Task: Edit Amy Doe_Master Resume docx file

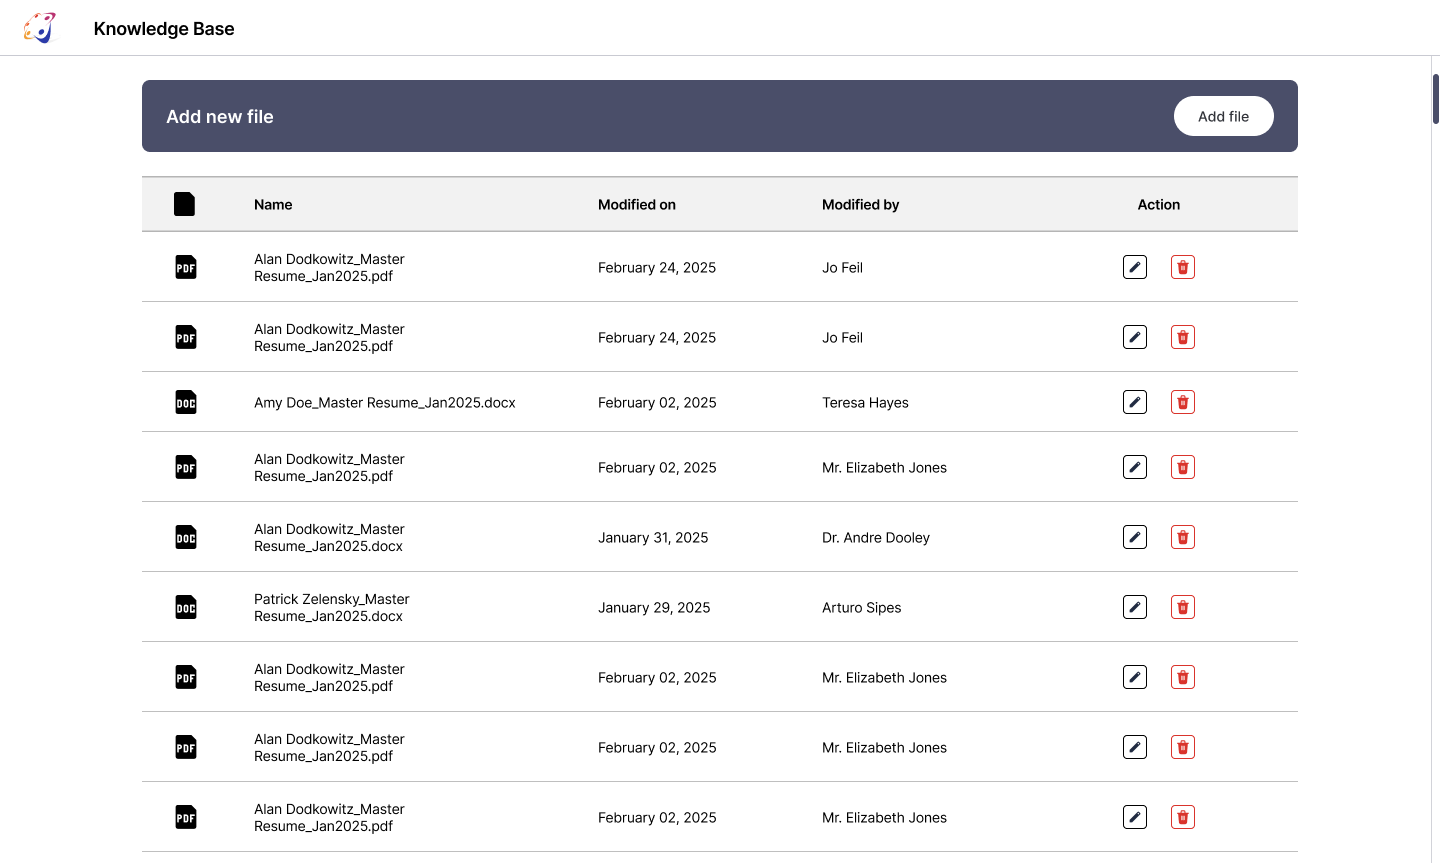Action: 1135,402
